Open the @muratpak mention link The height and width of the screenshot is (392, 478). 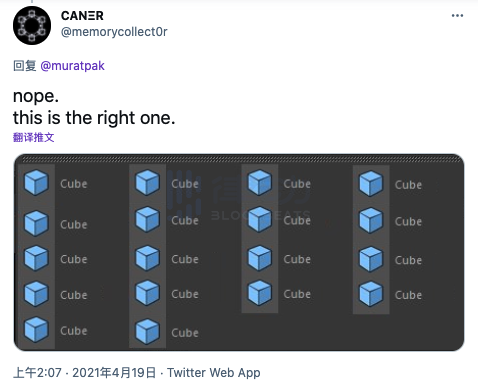click(72, 66)
